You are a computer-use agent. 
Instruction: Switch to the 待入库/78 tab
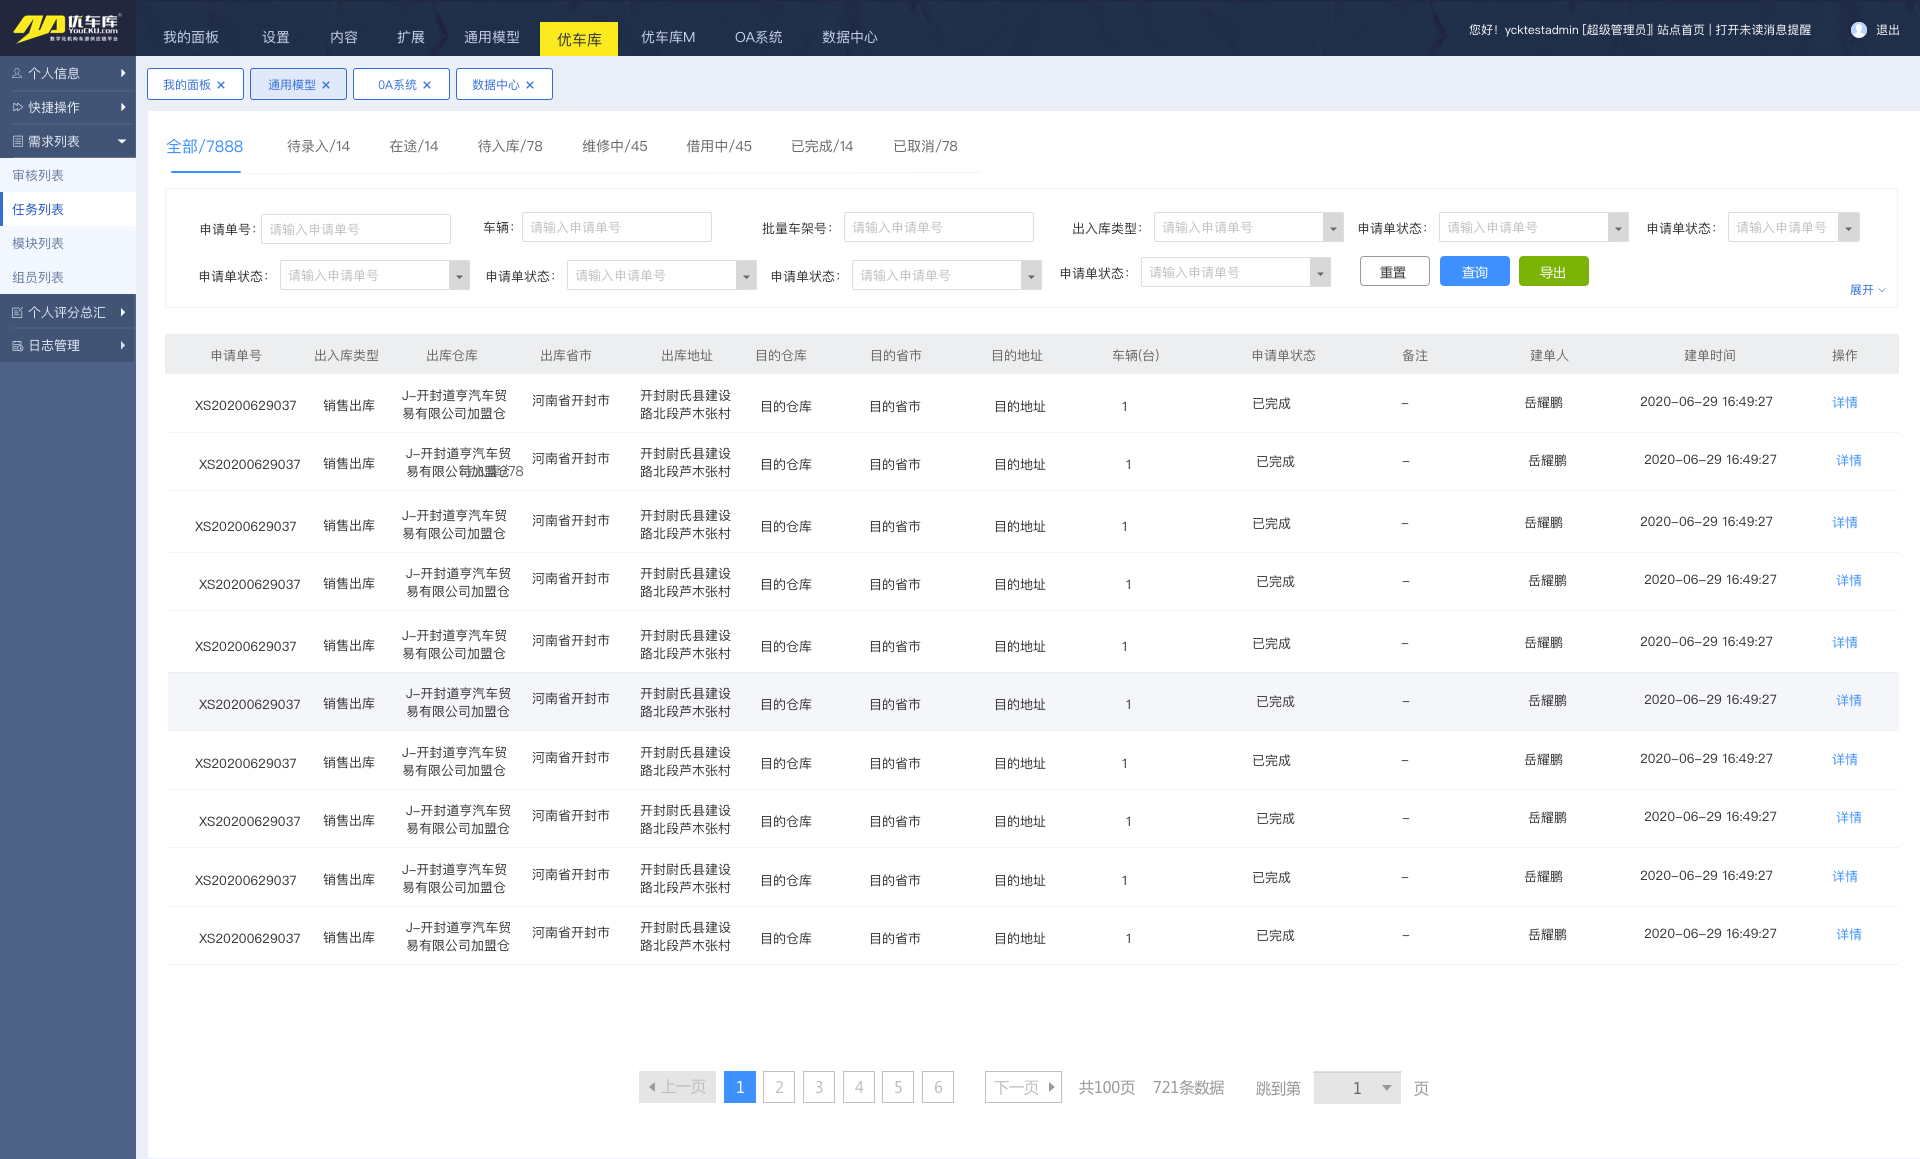(x=510, y=146)
